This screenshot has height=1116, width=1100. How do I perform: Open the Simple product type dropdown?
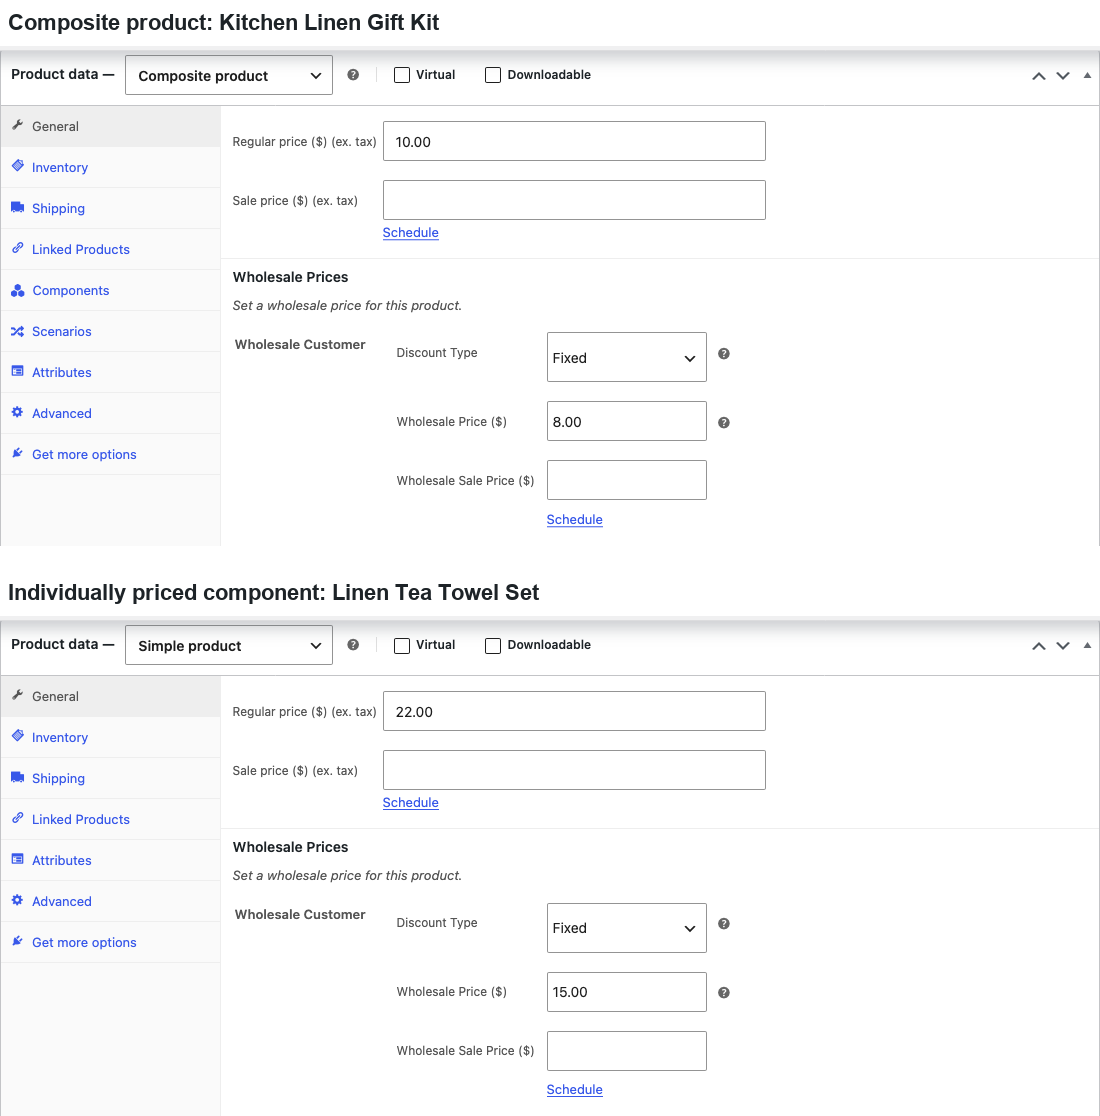[228, 646]
